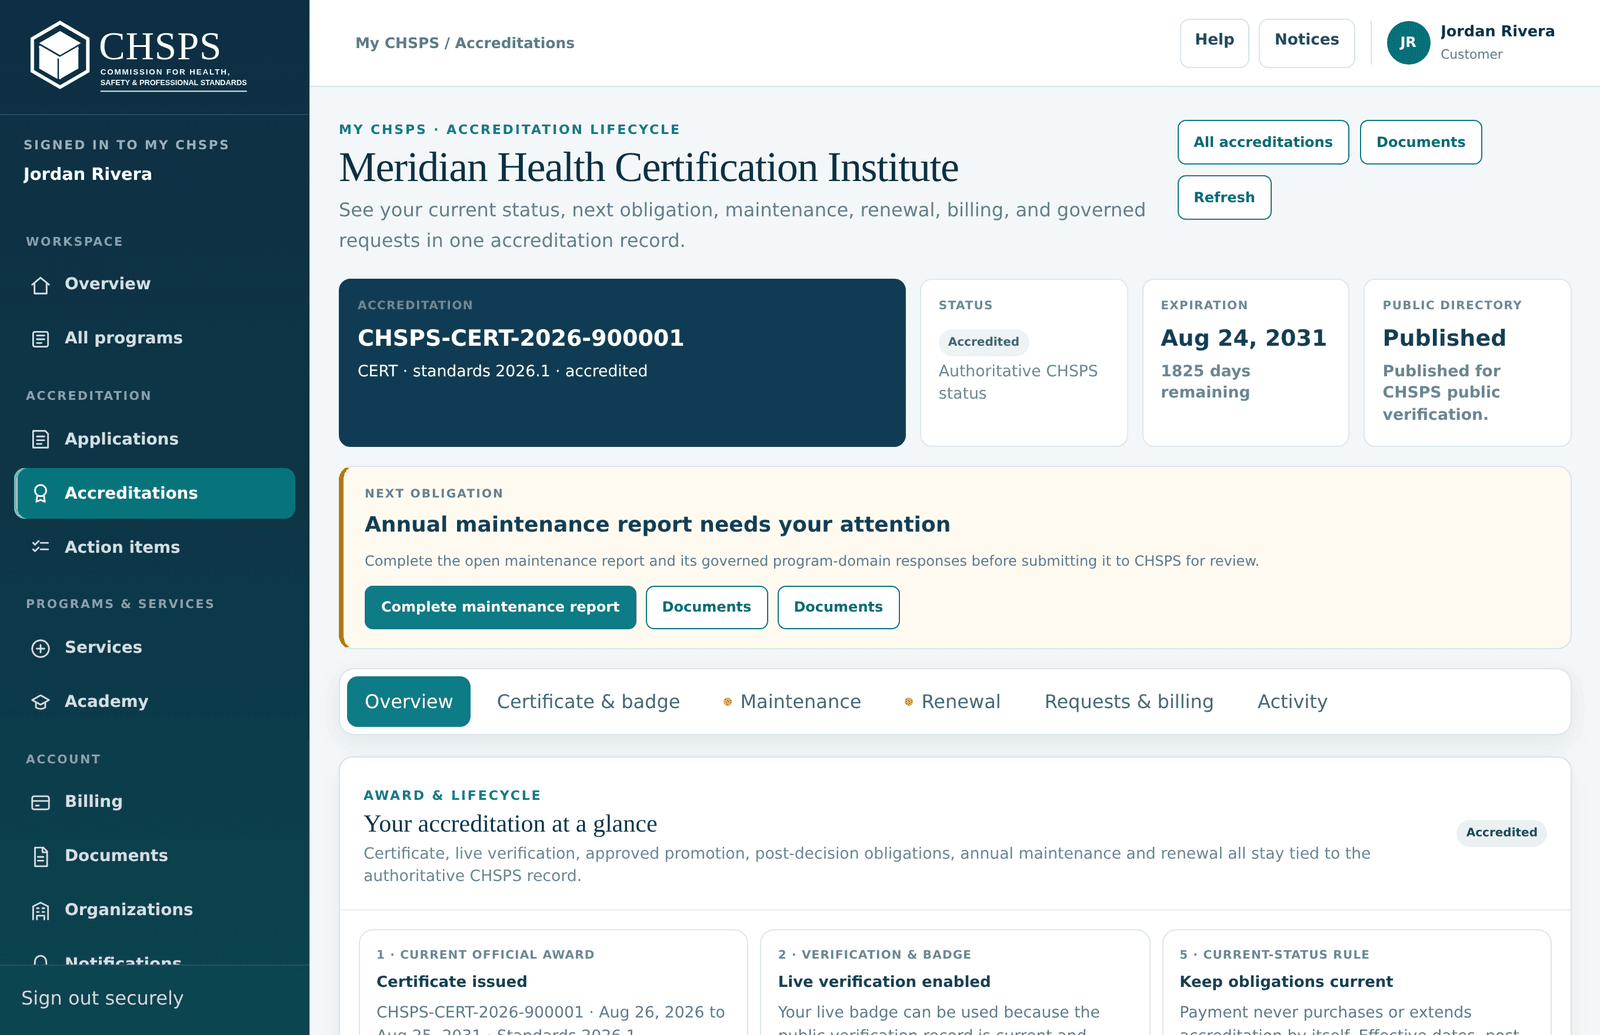Go to Overview in sidebar
The image size is (1600, 1035).
(x=155, y=284)
